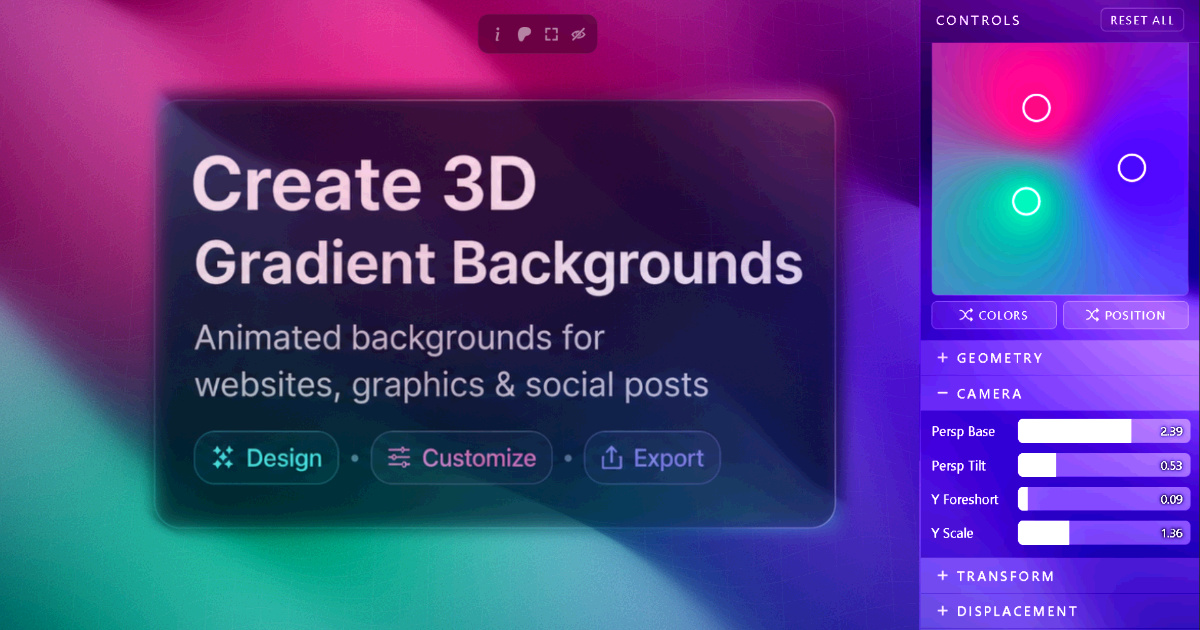Screen dimensions: 1200x630
Task: Expand the Displacement section
Action: [1060, 611]
